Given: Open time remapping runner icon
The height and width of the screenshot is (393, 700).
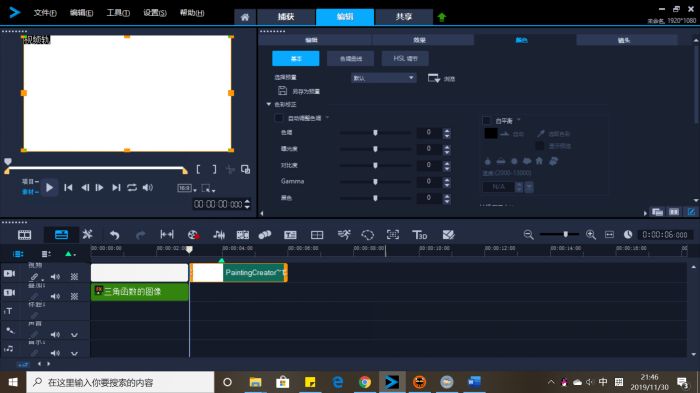Looking at the screenshot, I should [x=344, y=234].
